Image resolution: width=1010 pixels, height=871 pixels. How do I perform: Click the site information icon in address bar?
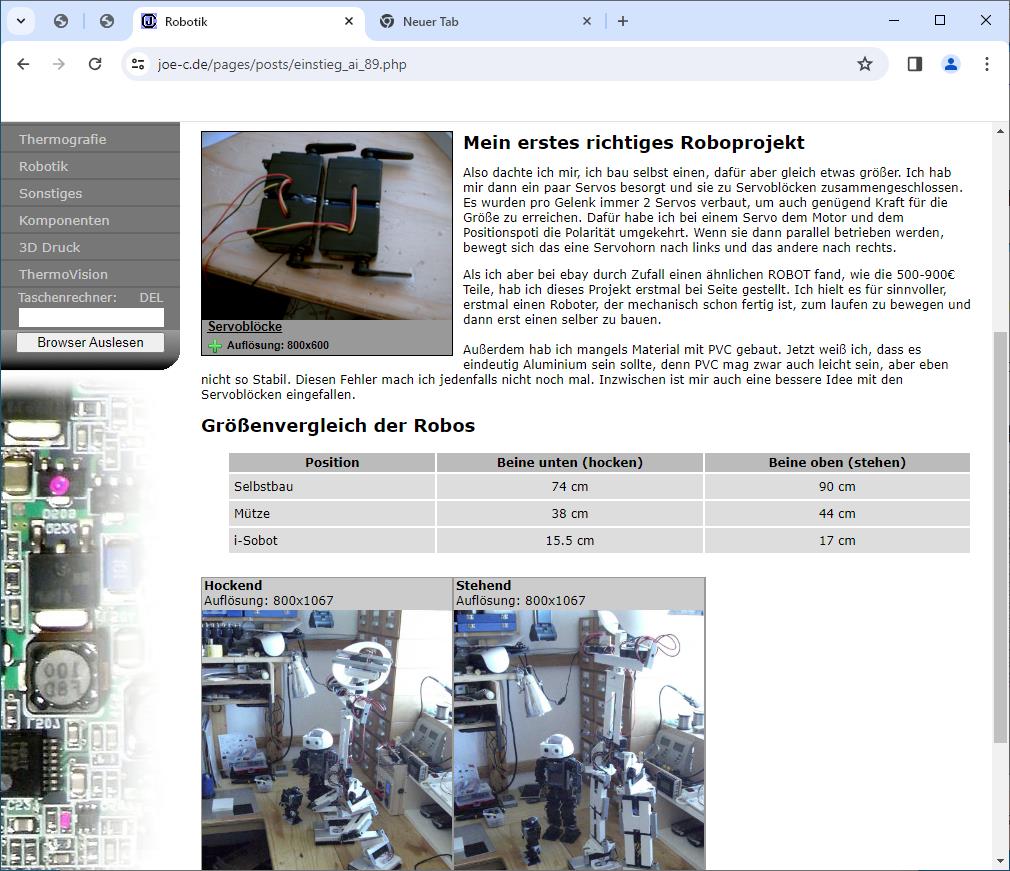point(139,64)
